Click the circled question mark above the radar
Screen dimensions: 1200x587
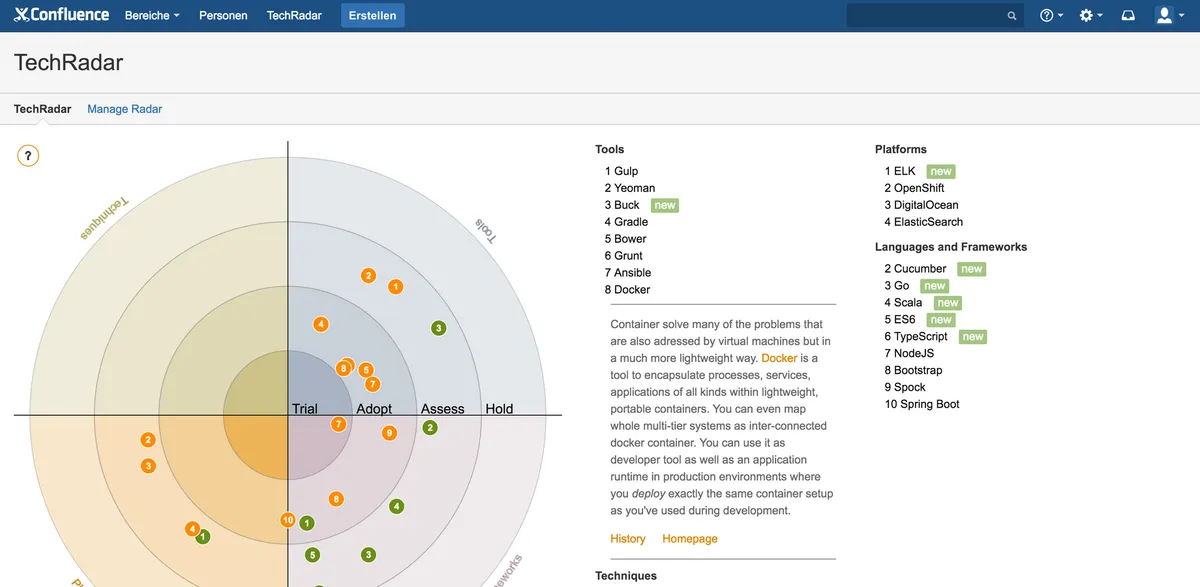point(28,156)
